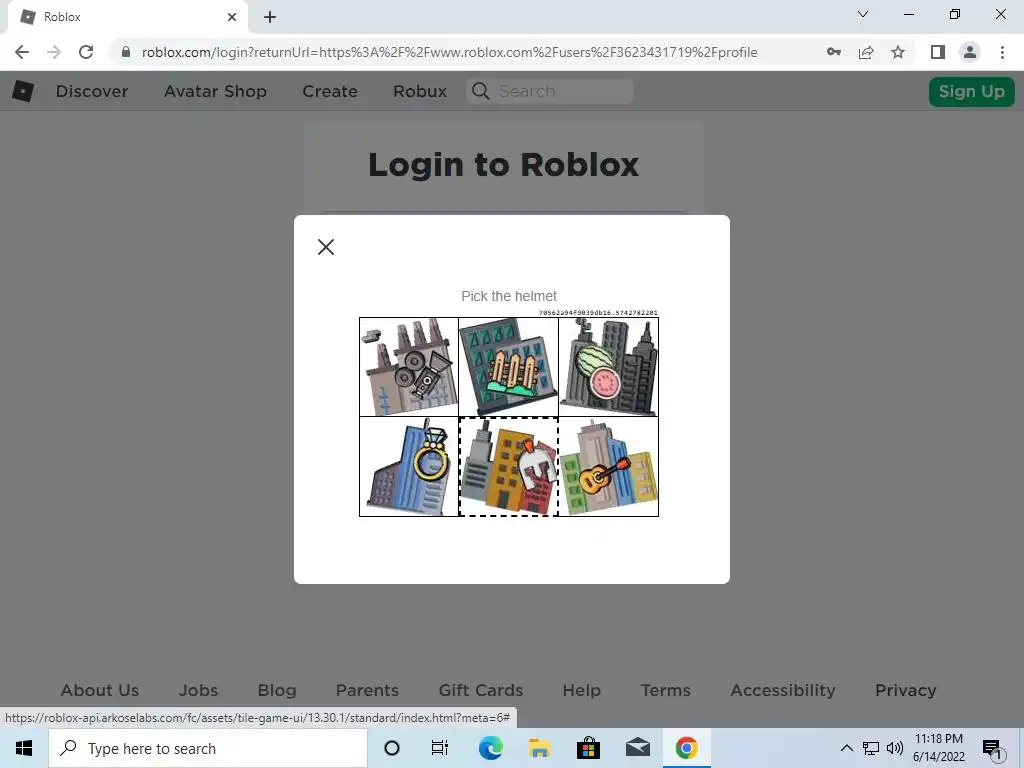Select the film camera tile

pyautogui.click(x=409, y=367)
